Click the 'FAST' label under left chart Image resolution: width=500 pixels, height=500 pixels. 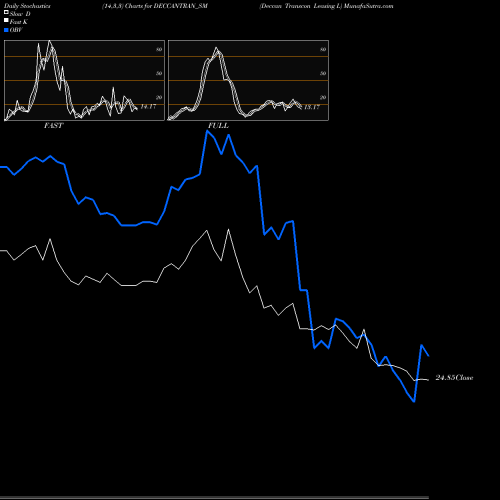tap(53, 126)
